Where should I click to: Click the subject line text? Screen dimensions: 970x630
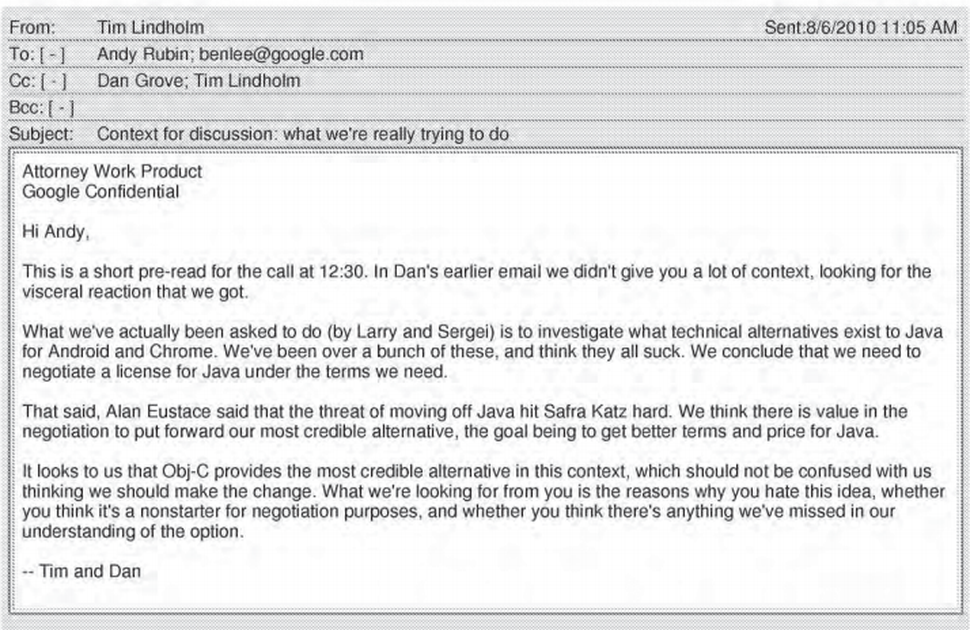[303, 134]
